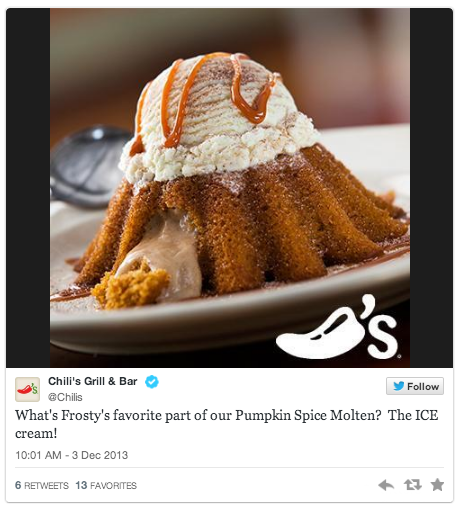View the 6 Retweets list
Screen dimensions: 461x507
pyautogui.click(x=42, y=485)
